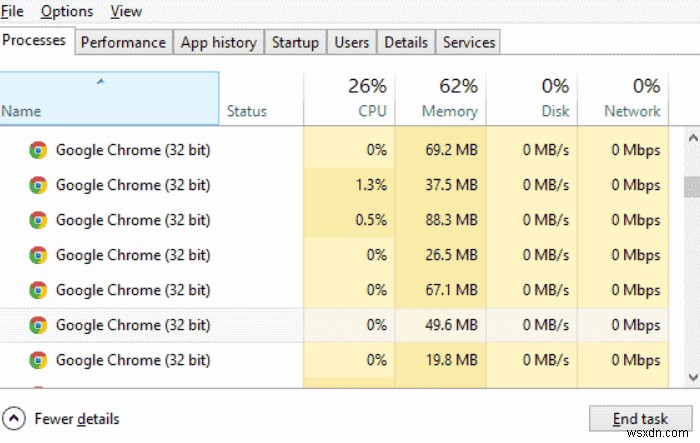
Task: Select the Google Chrome process using 37.5 MB
Action: coord(334,185)
